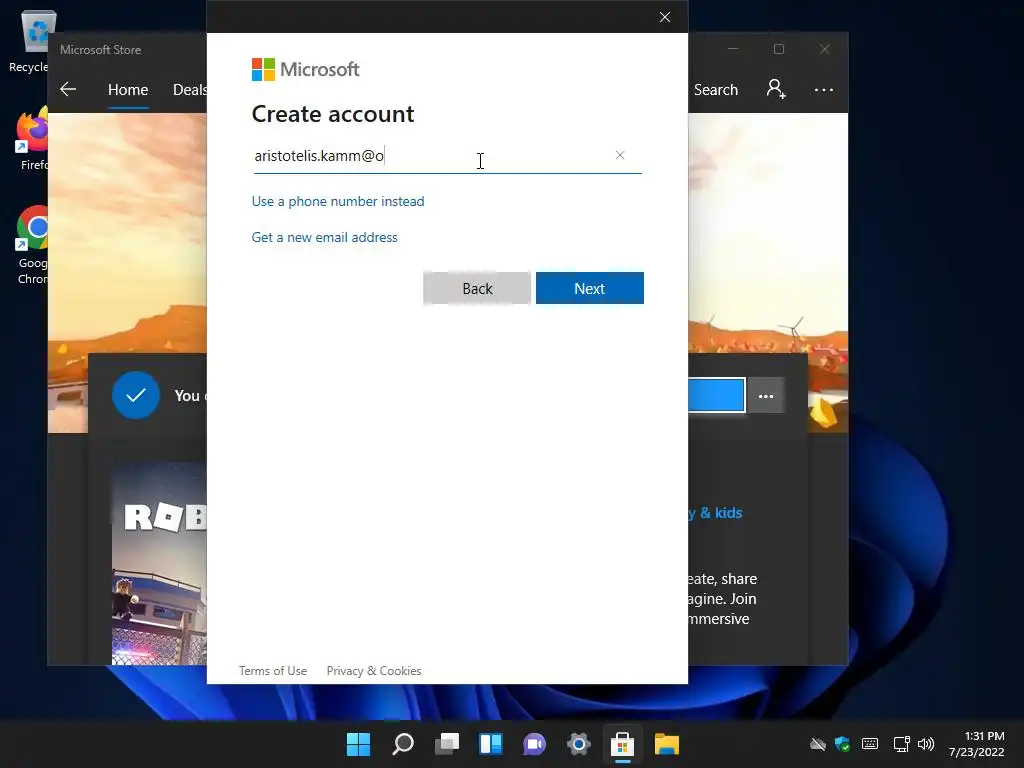Launch the Chat app on the taskbar

(x=534, y=744)
